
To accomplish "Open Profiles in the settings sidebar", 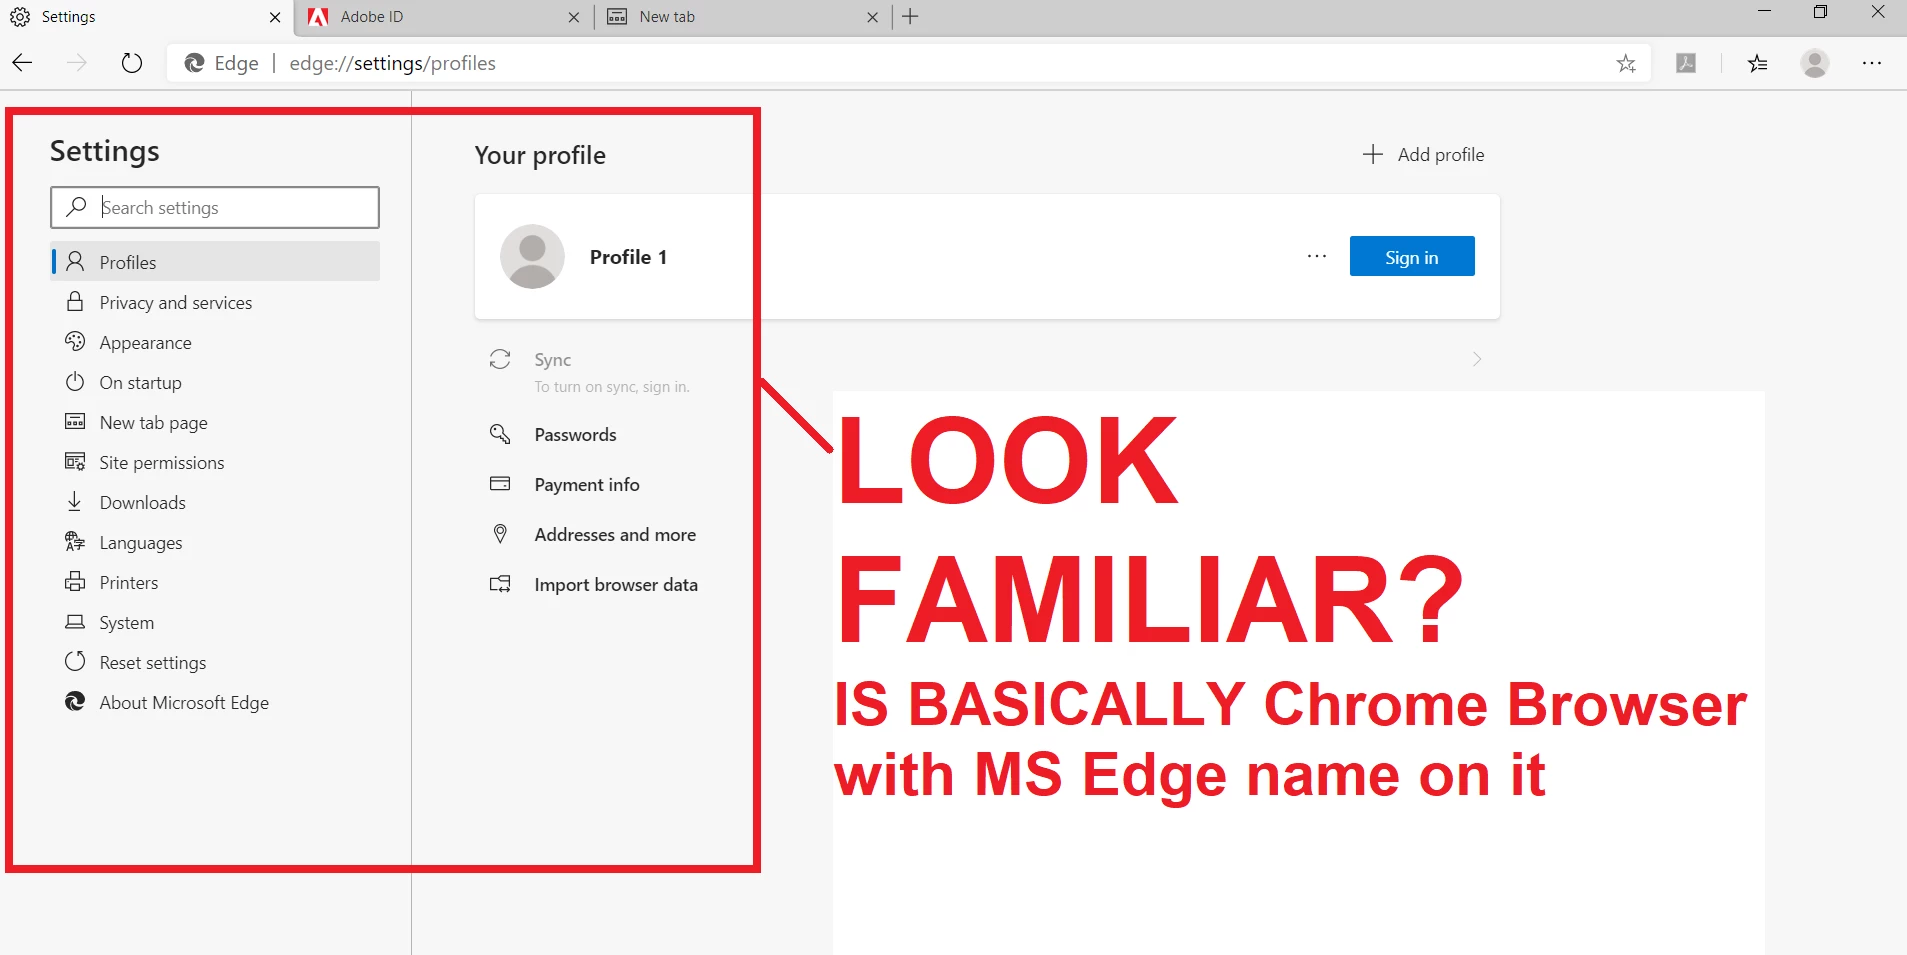I will pos(215,262).
